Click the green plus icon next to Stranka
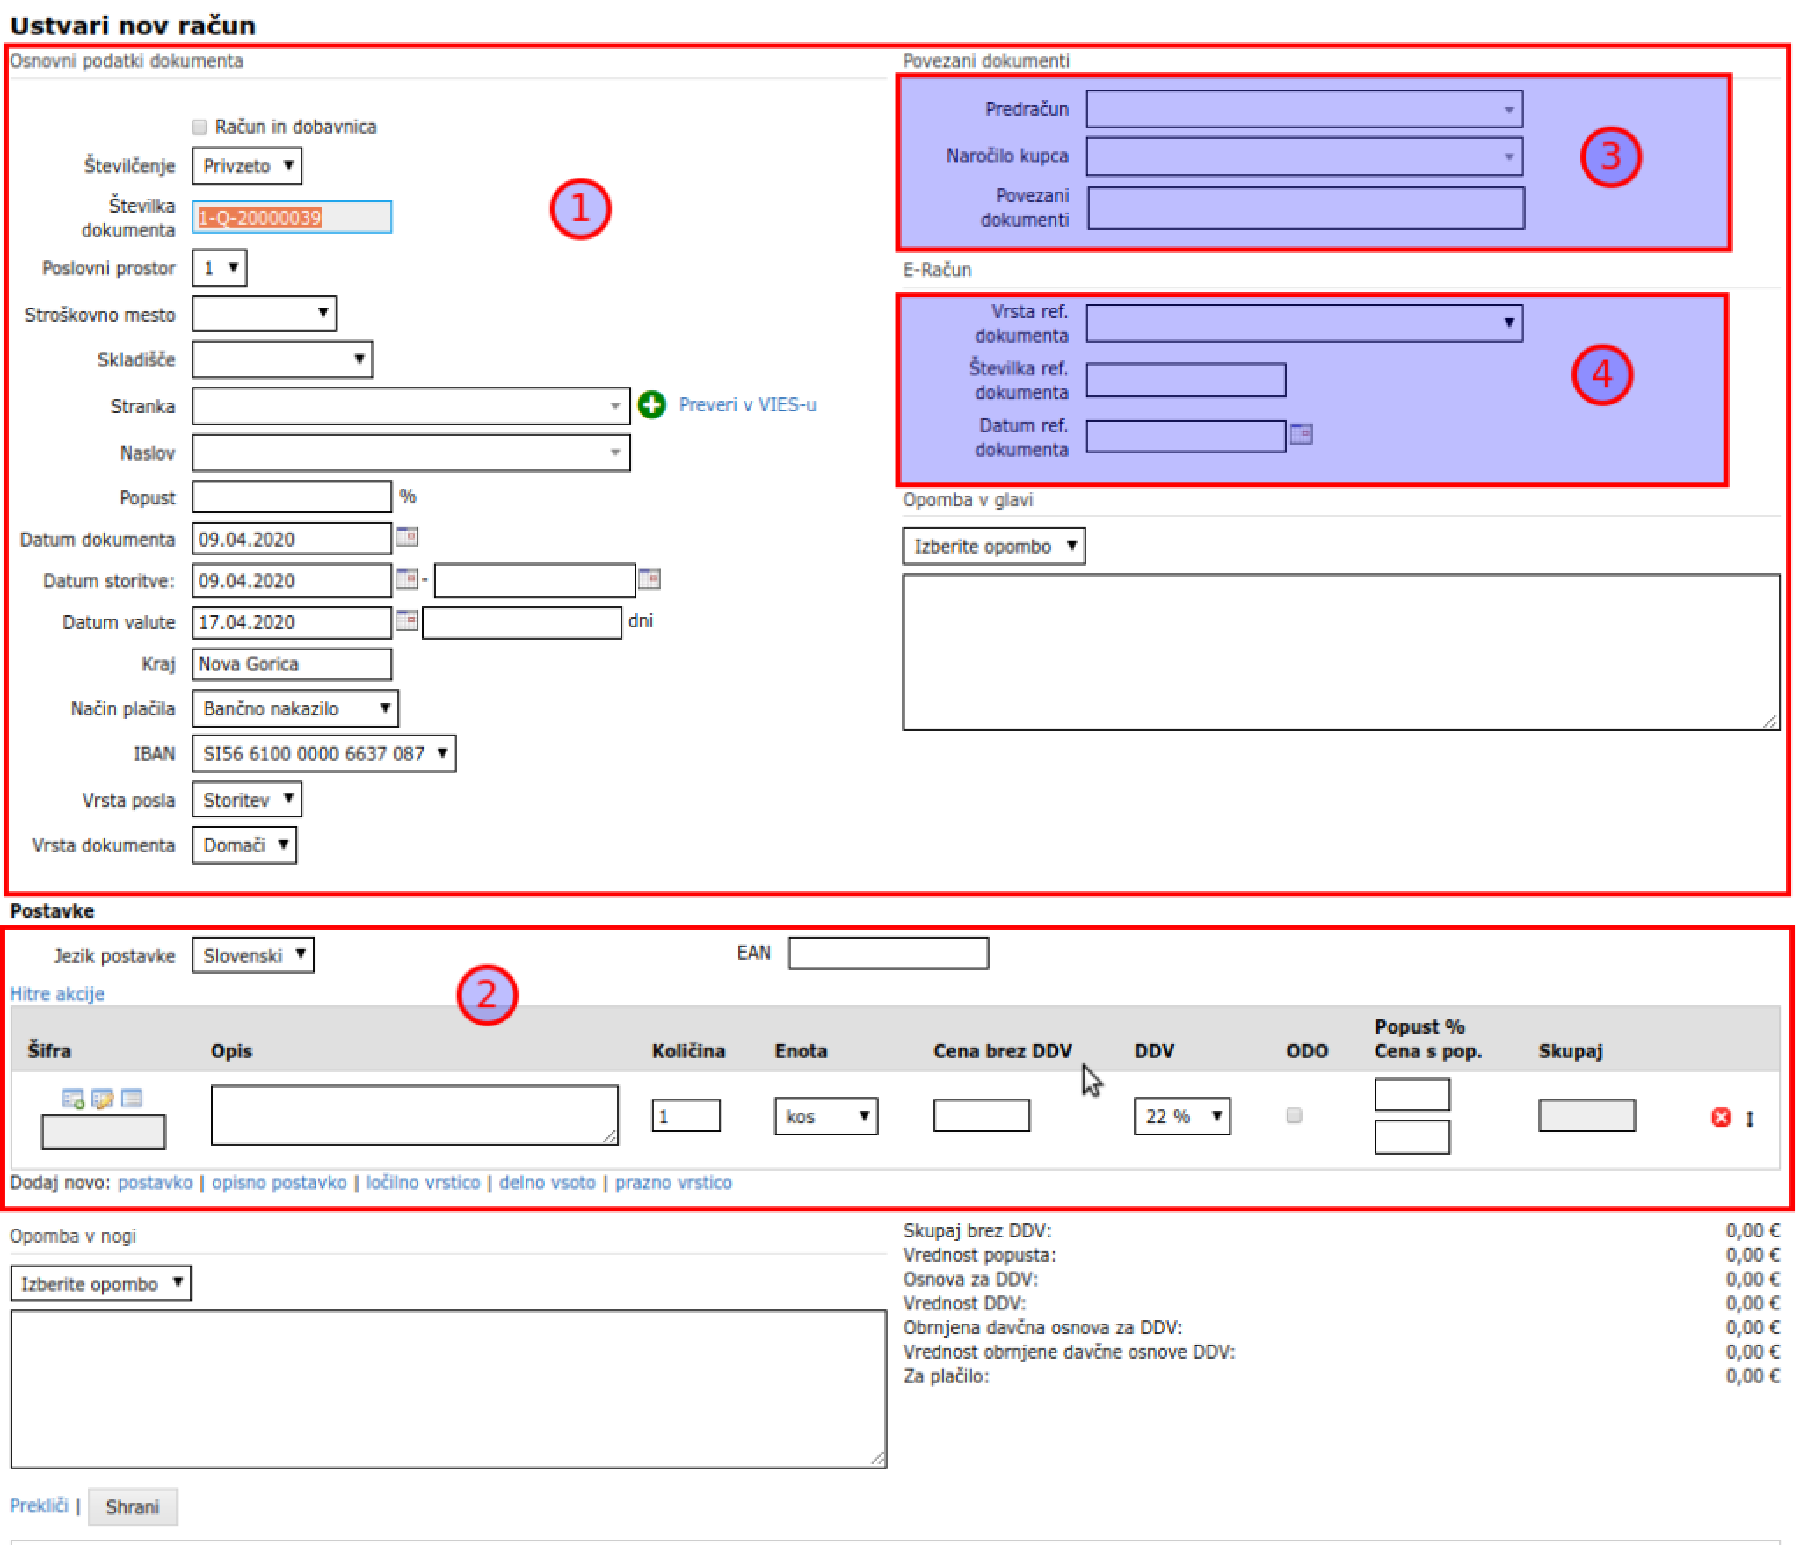The width and height of the screenshot is (1800, 1545). click(x=651, y=405)
